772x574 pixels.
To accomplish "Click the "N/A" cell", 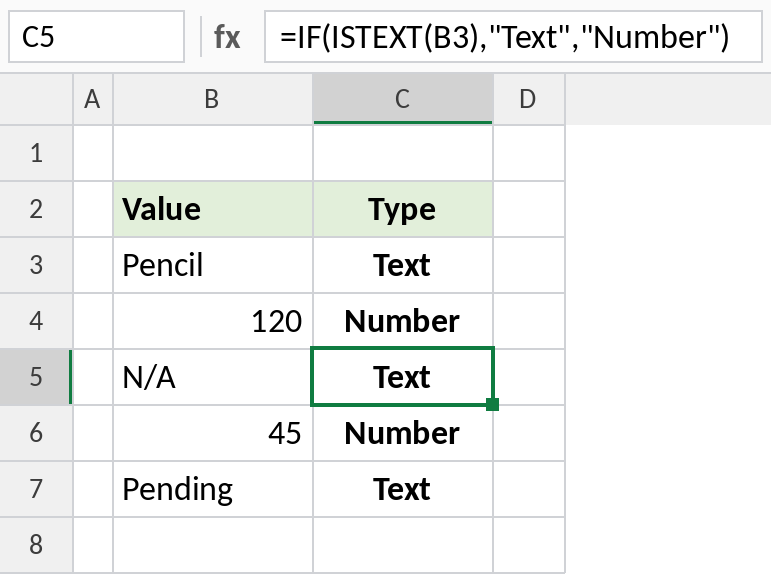I will [x=213, y=377].
